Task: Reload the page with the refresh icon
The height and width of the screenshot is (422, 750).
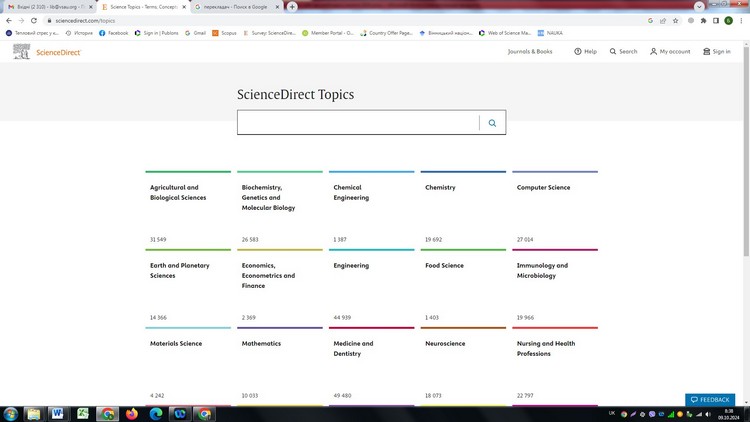Action: click(x=34, y=21)
